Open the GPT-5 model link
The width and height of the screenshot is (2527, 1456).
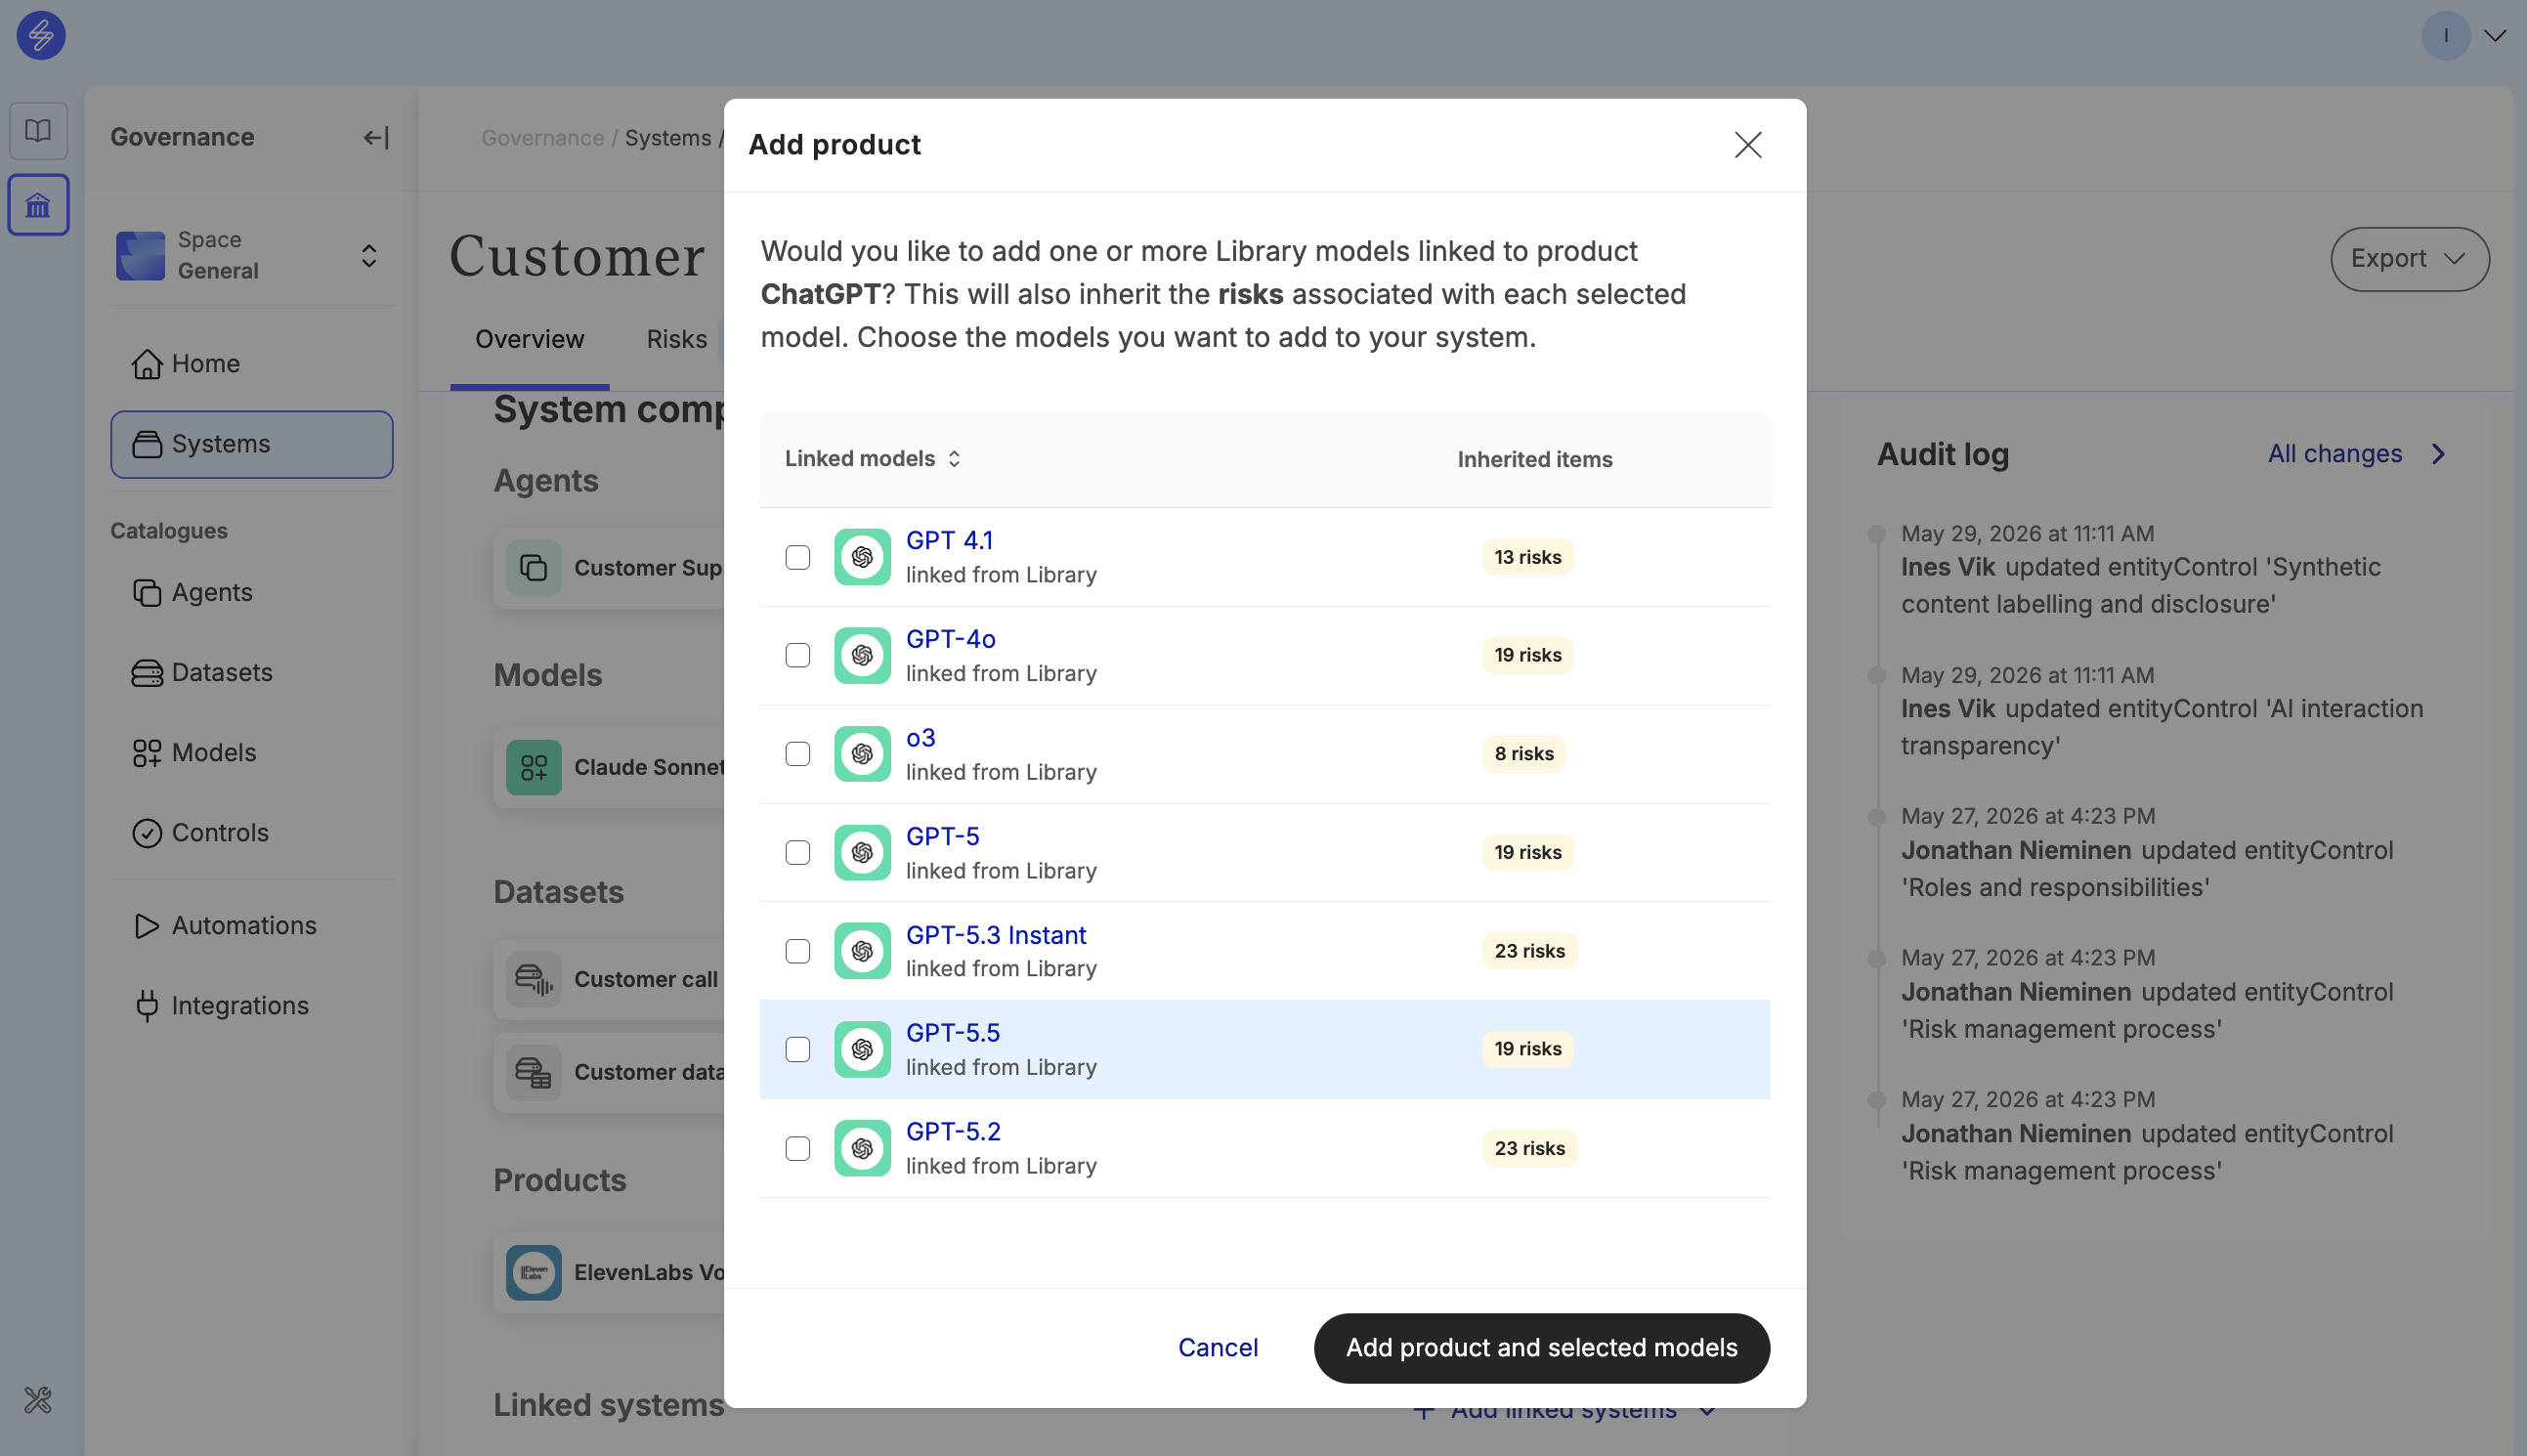(942, 836)
